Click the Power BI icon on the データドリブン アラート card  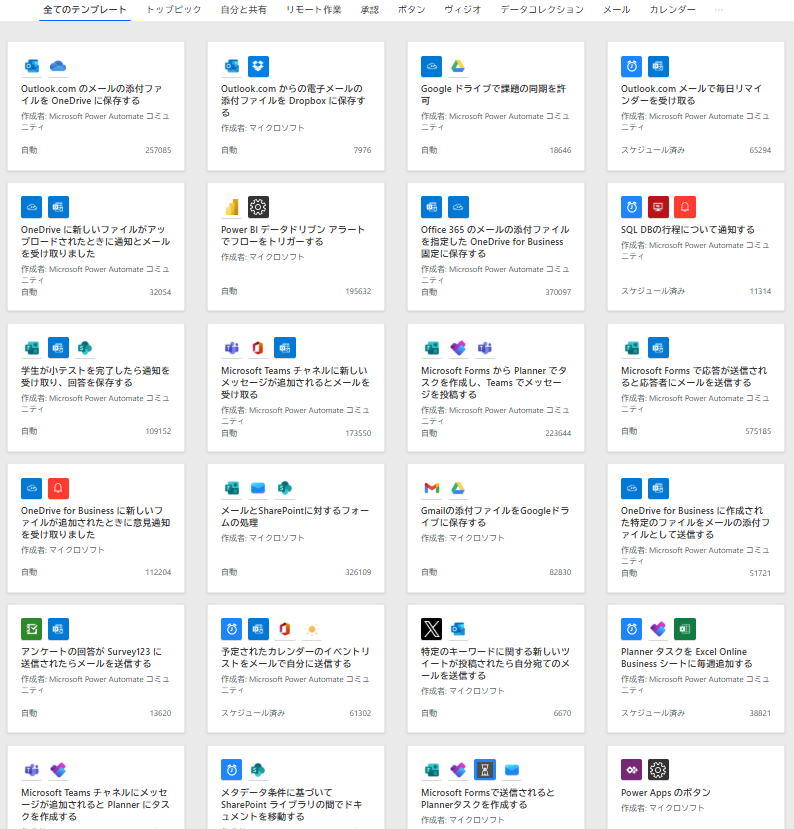pyautogui.click(x=232, y=207)
